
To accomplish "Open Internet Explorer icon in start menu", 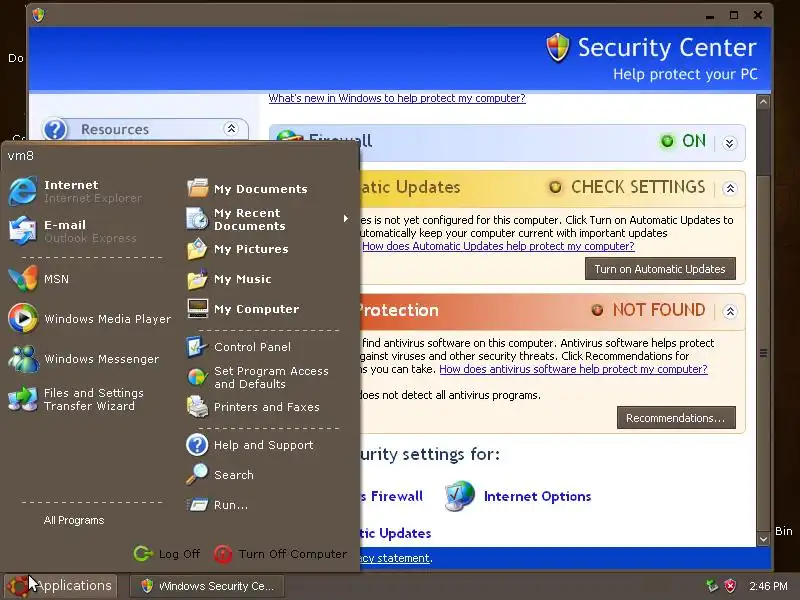I will coord(22,191).
